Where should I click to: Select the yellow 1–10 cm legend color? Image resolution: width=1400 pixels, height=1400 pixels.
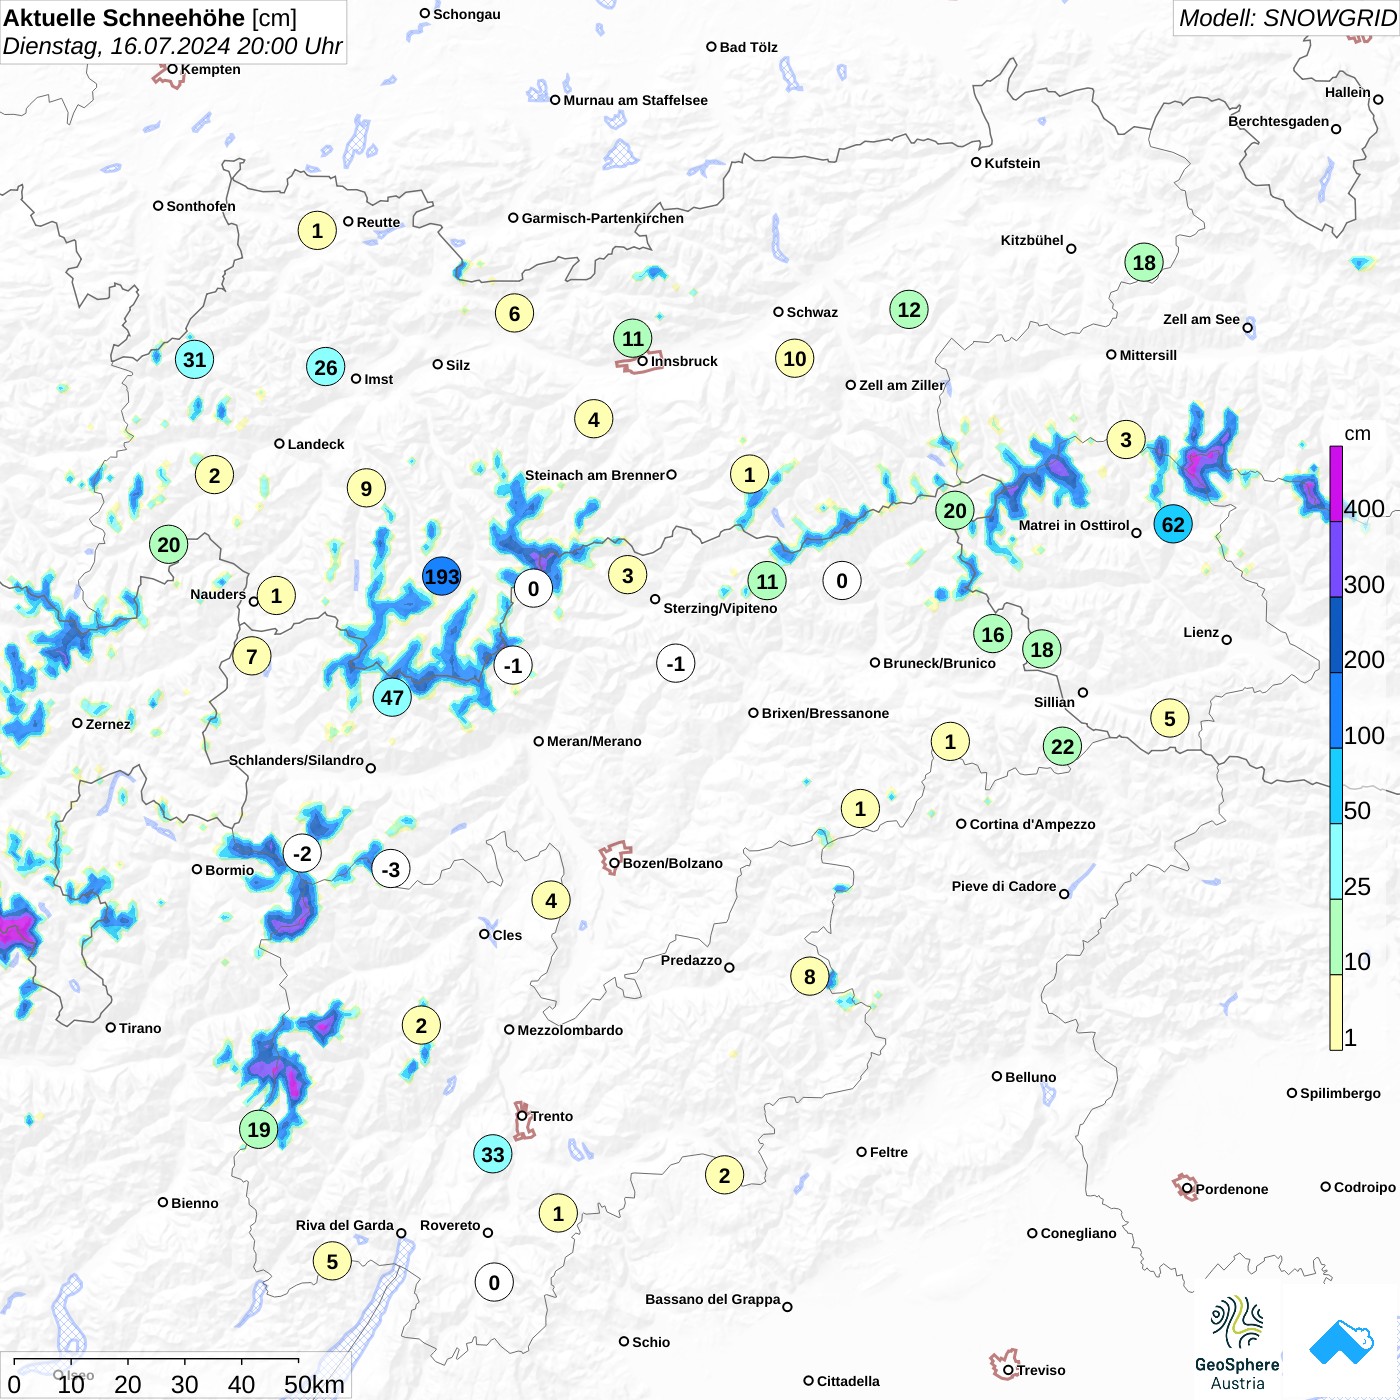(1336, 1012)
